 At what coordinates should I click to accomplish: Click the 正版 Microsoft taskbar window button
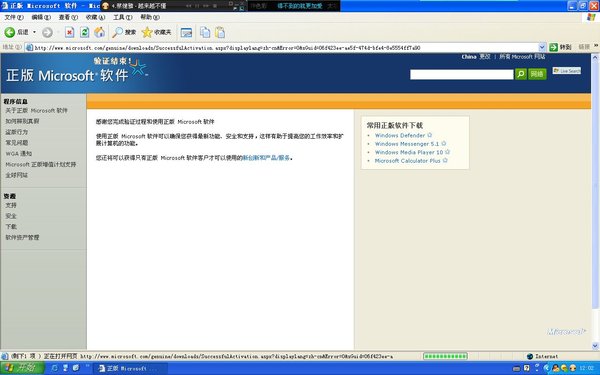(130, 368)
